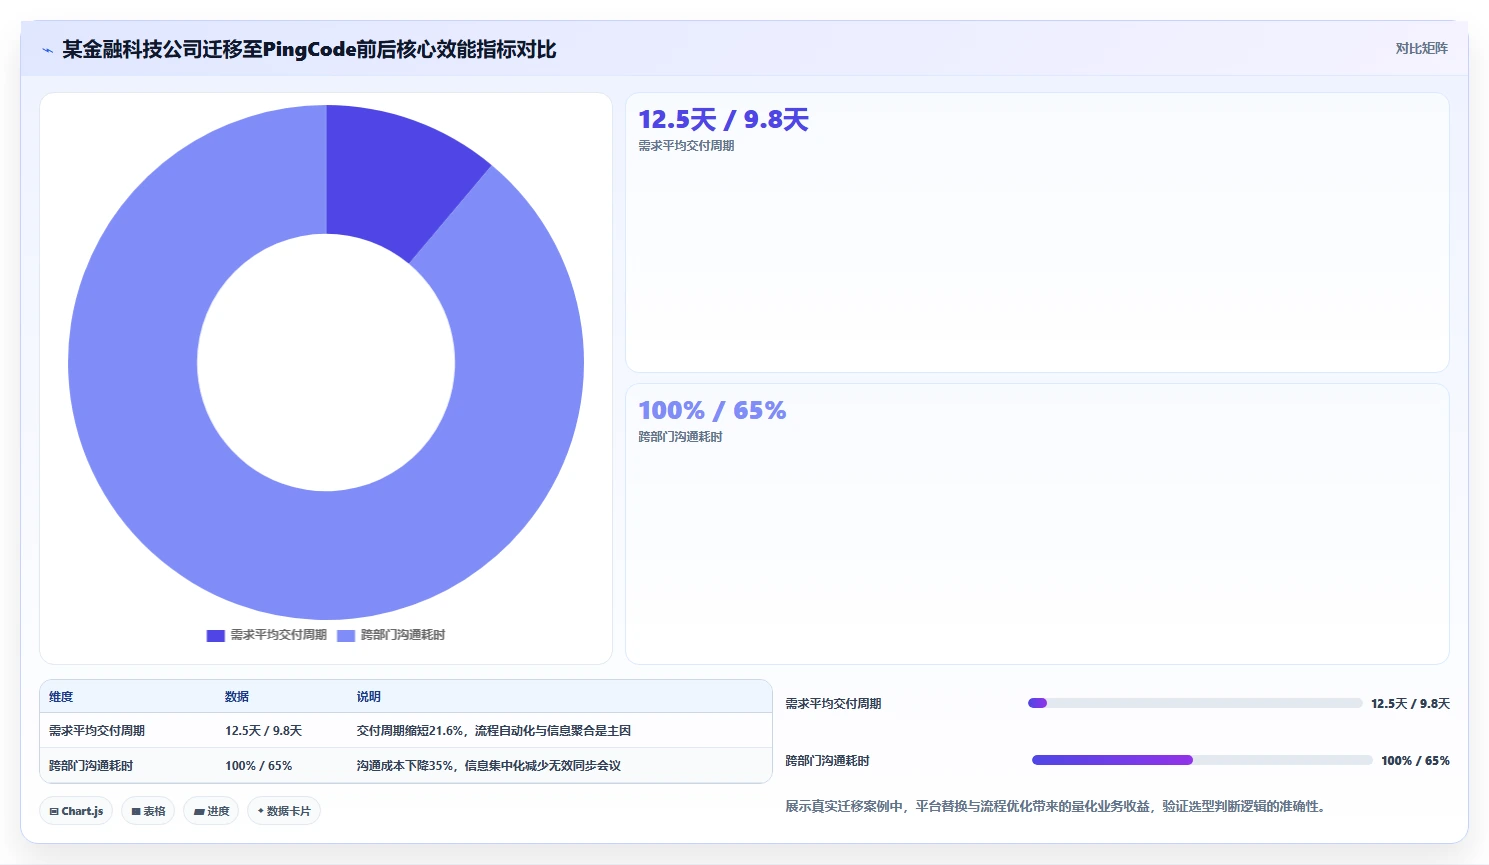Click the 需求平均交付周期 progress bar
Viewport: 1489px width, 865px height.
point(1195,703)
